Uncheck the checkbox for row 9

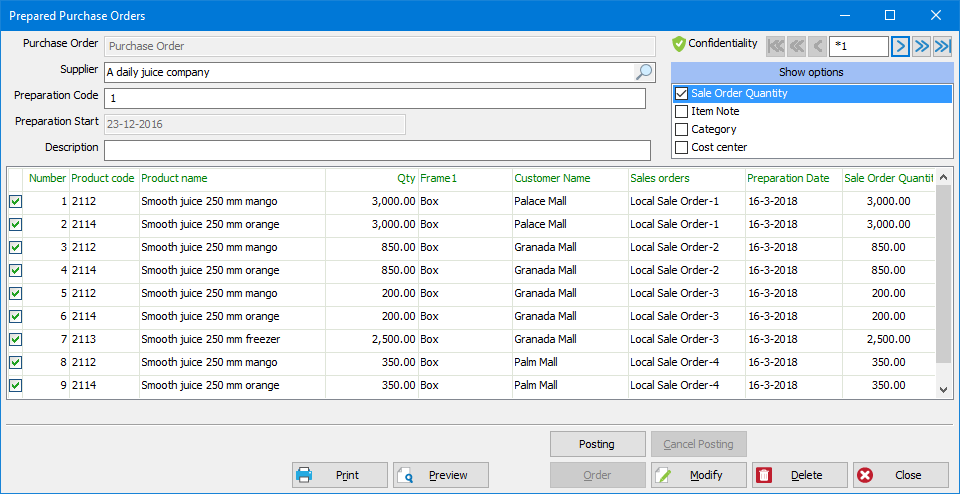[x=15, y=386]
